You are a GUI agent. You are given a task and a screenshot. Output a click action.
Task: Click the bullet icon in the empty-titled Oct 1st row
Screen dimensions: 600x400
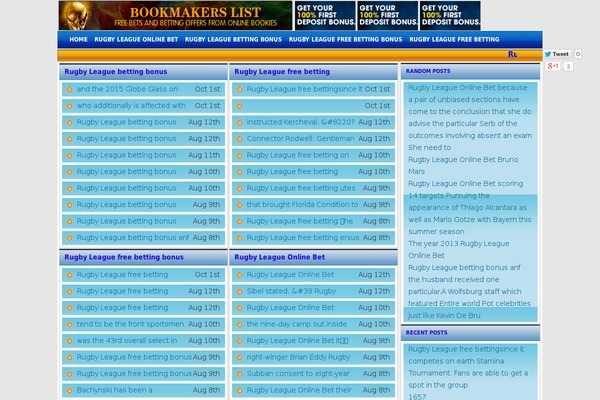coord(239,106)
